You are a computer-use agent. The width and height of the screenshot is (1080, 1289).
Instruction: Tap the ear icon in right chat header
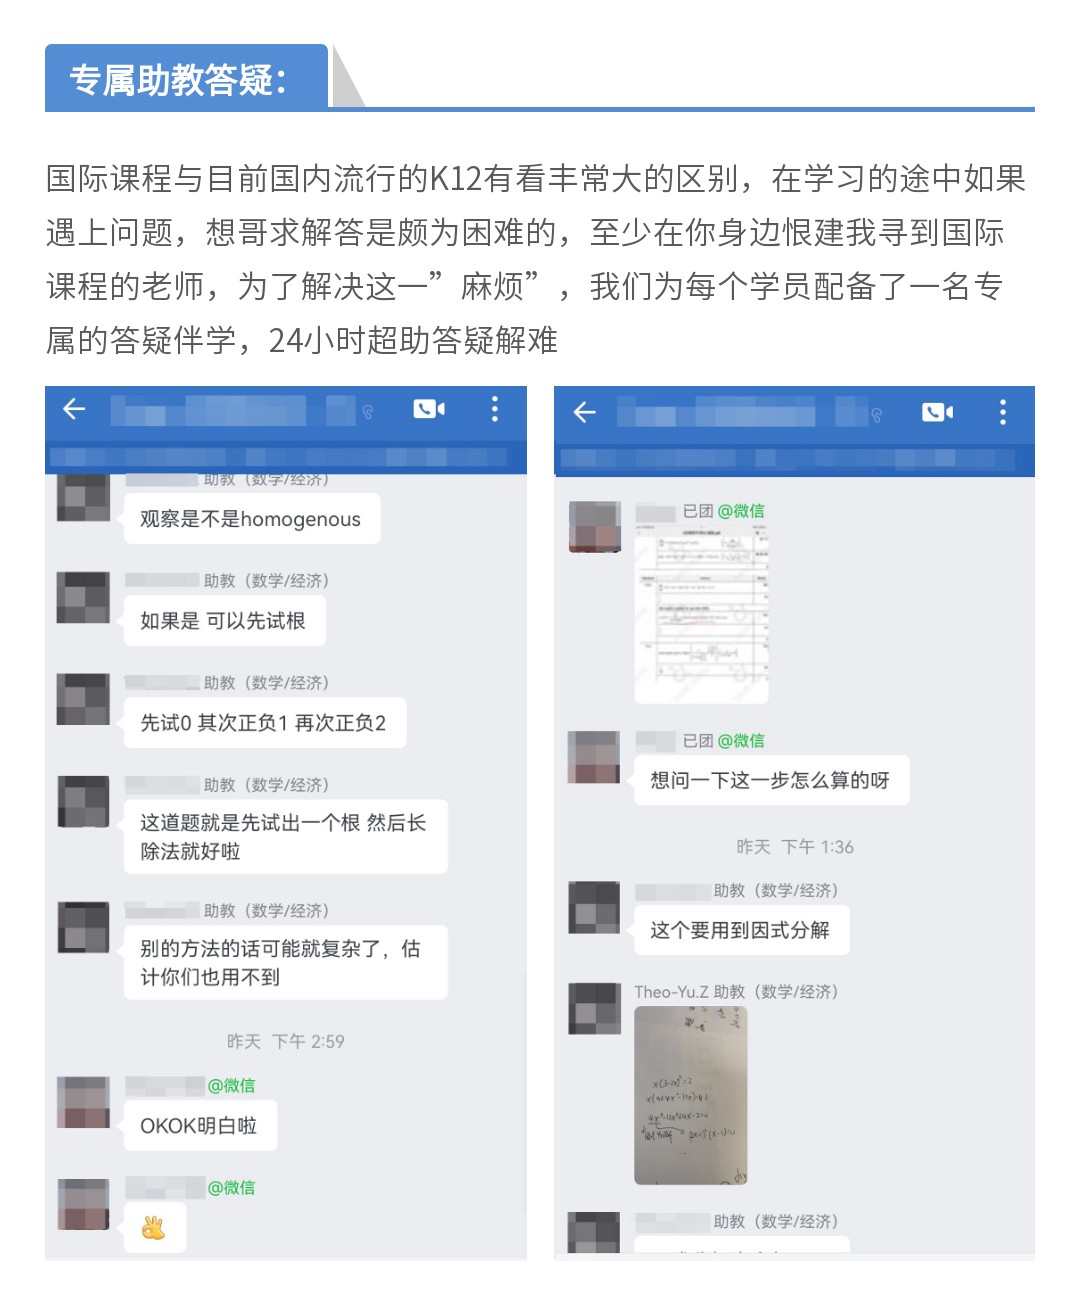(877, 415)
